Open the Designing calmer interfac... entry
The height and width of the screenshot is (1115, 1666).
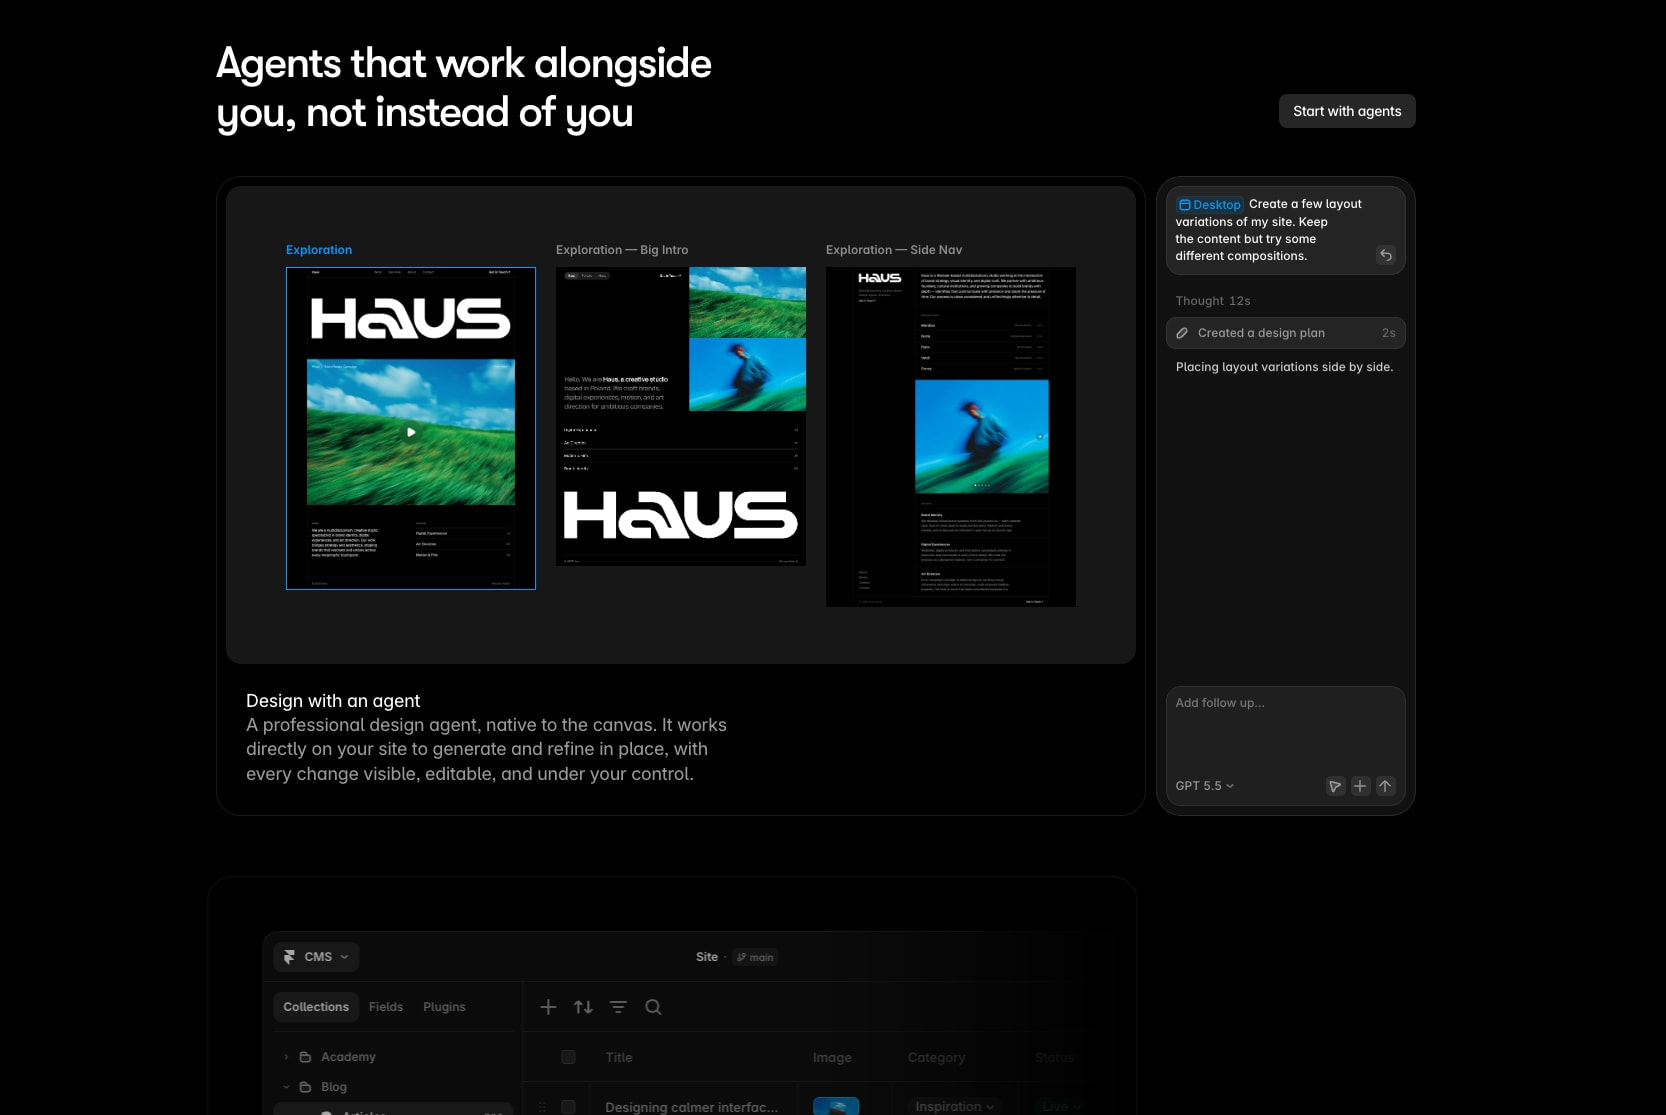tap(691, 1107)
